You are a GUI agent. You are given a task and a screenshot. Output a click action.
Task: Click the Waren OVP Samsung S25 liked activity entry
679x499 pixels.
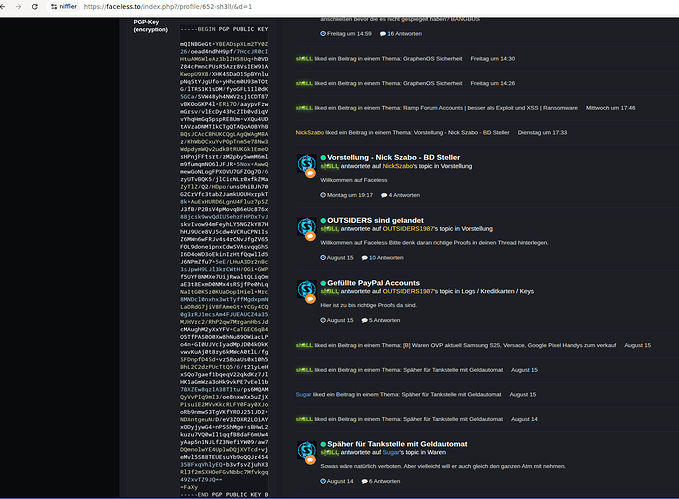coord(473,345)
